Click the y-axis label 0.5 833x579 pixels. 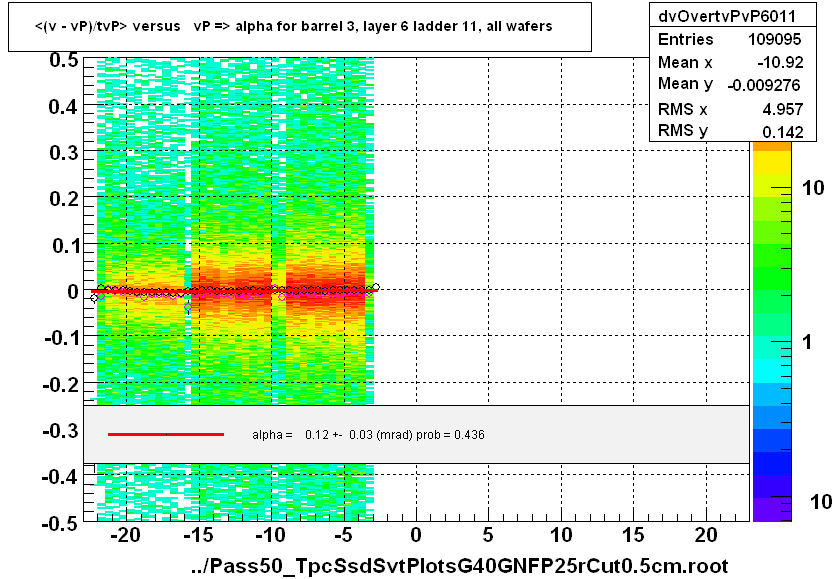64,60
